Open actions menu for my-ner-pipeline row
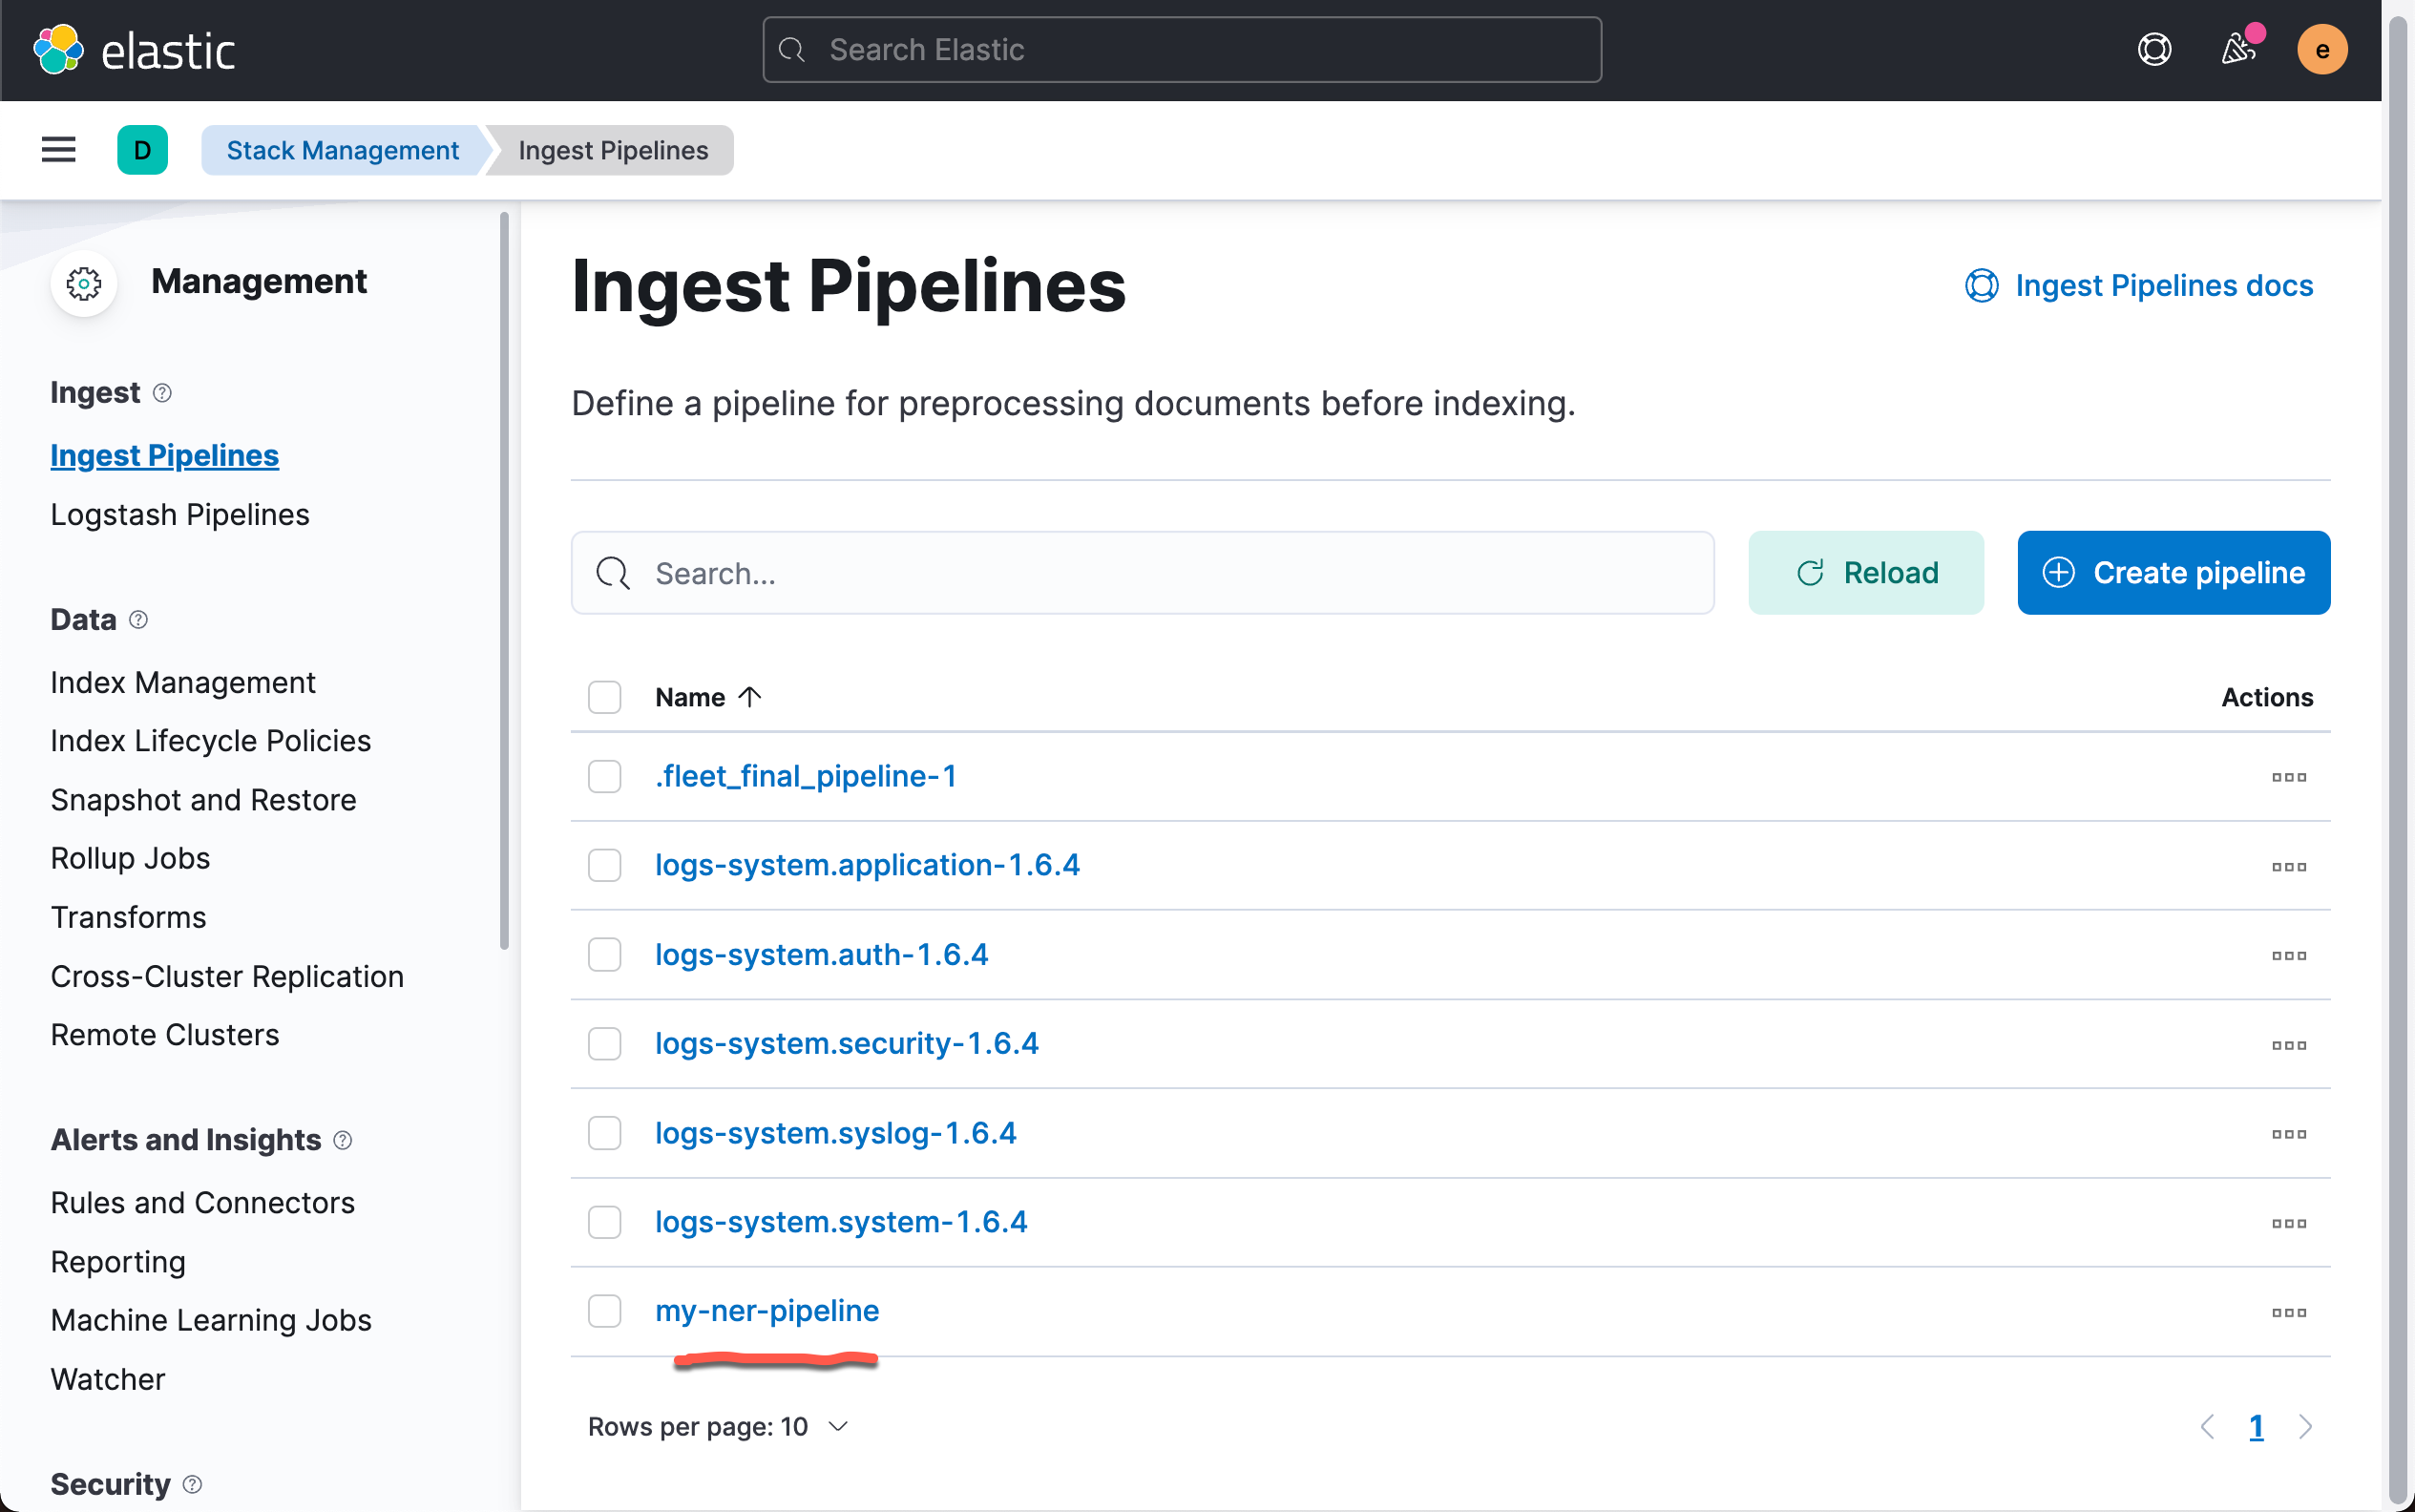This screenshot has width=2415, height=1512. tap(2288, 1312)
